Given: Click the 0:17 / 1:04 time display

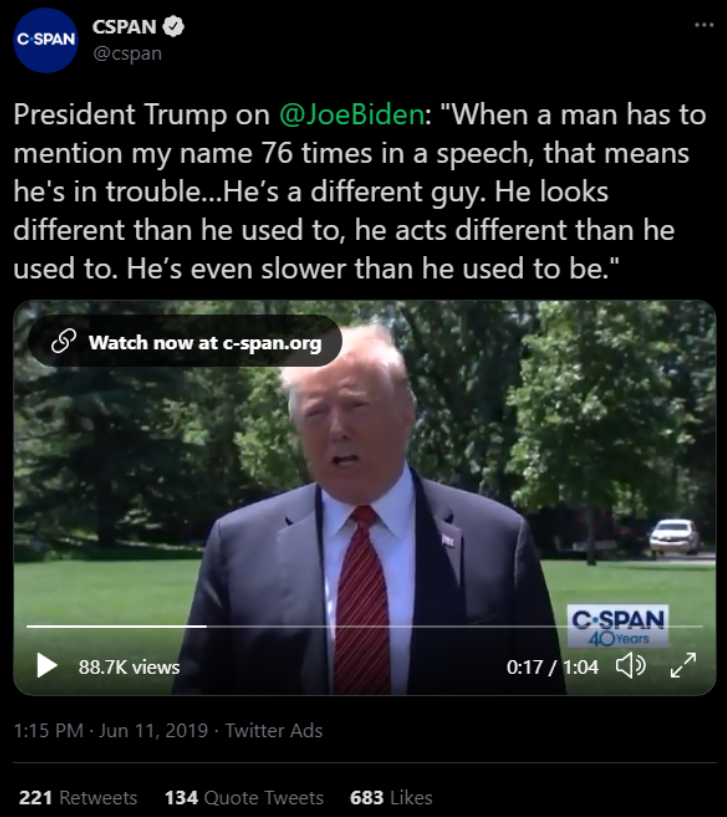Looking at the screenshot, I should (x=552, y=667).
